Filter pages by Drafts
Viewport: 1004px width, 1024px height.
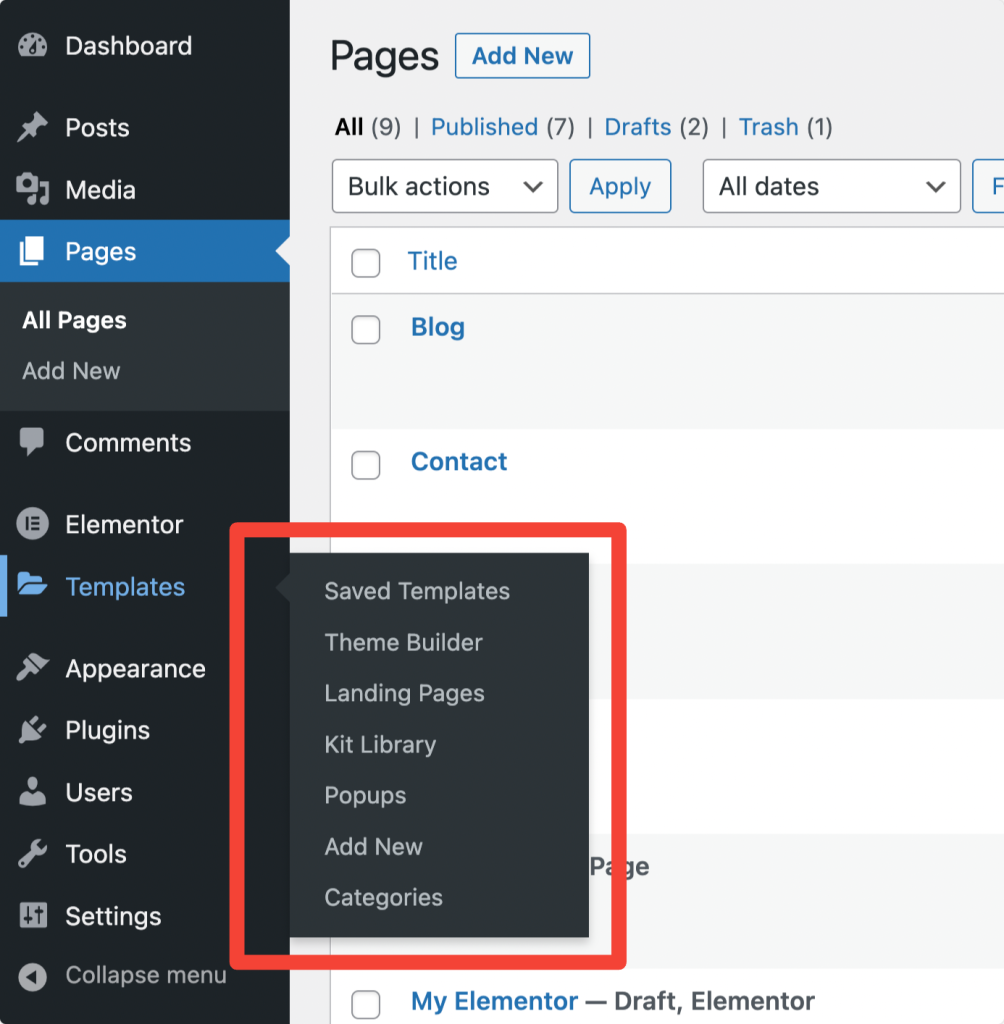coord(638,127)
